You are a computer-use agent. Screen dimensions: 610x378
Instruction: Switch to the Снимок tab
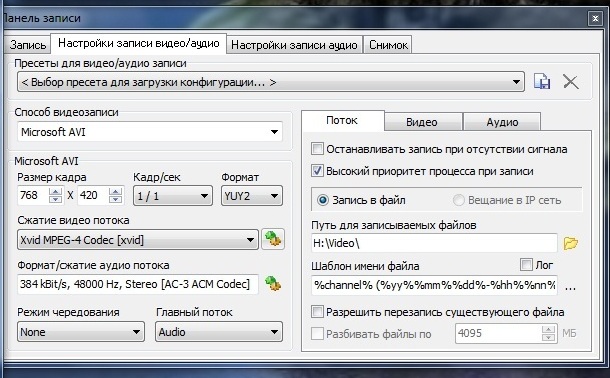[x=388, y=45]
